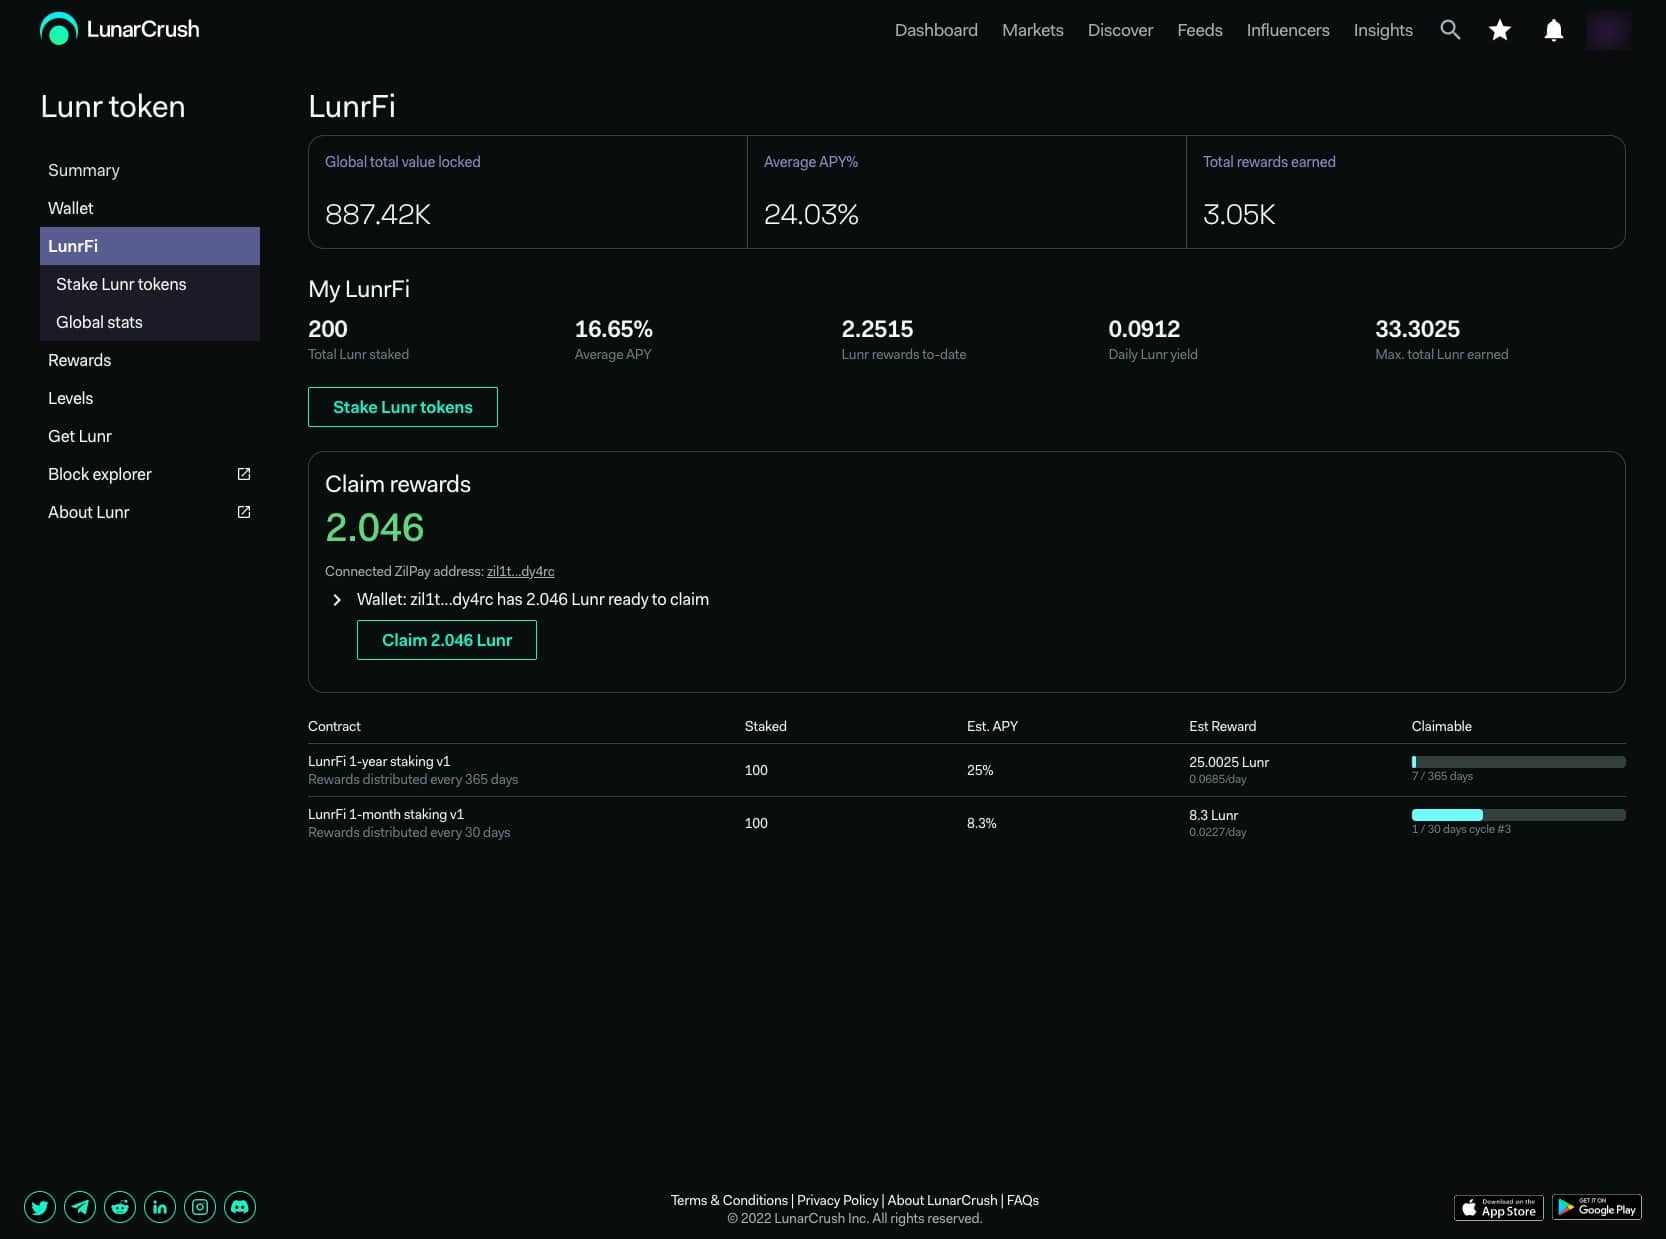
Task: Select Rewards in sidebar
Action: tap(150, 360)
